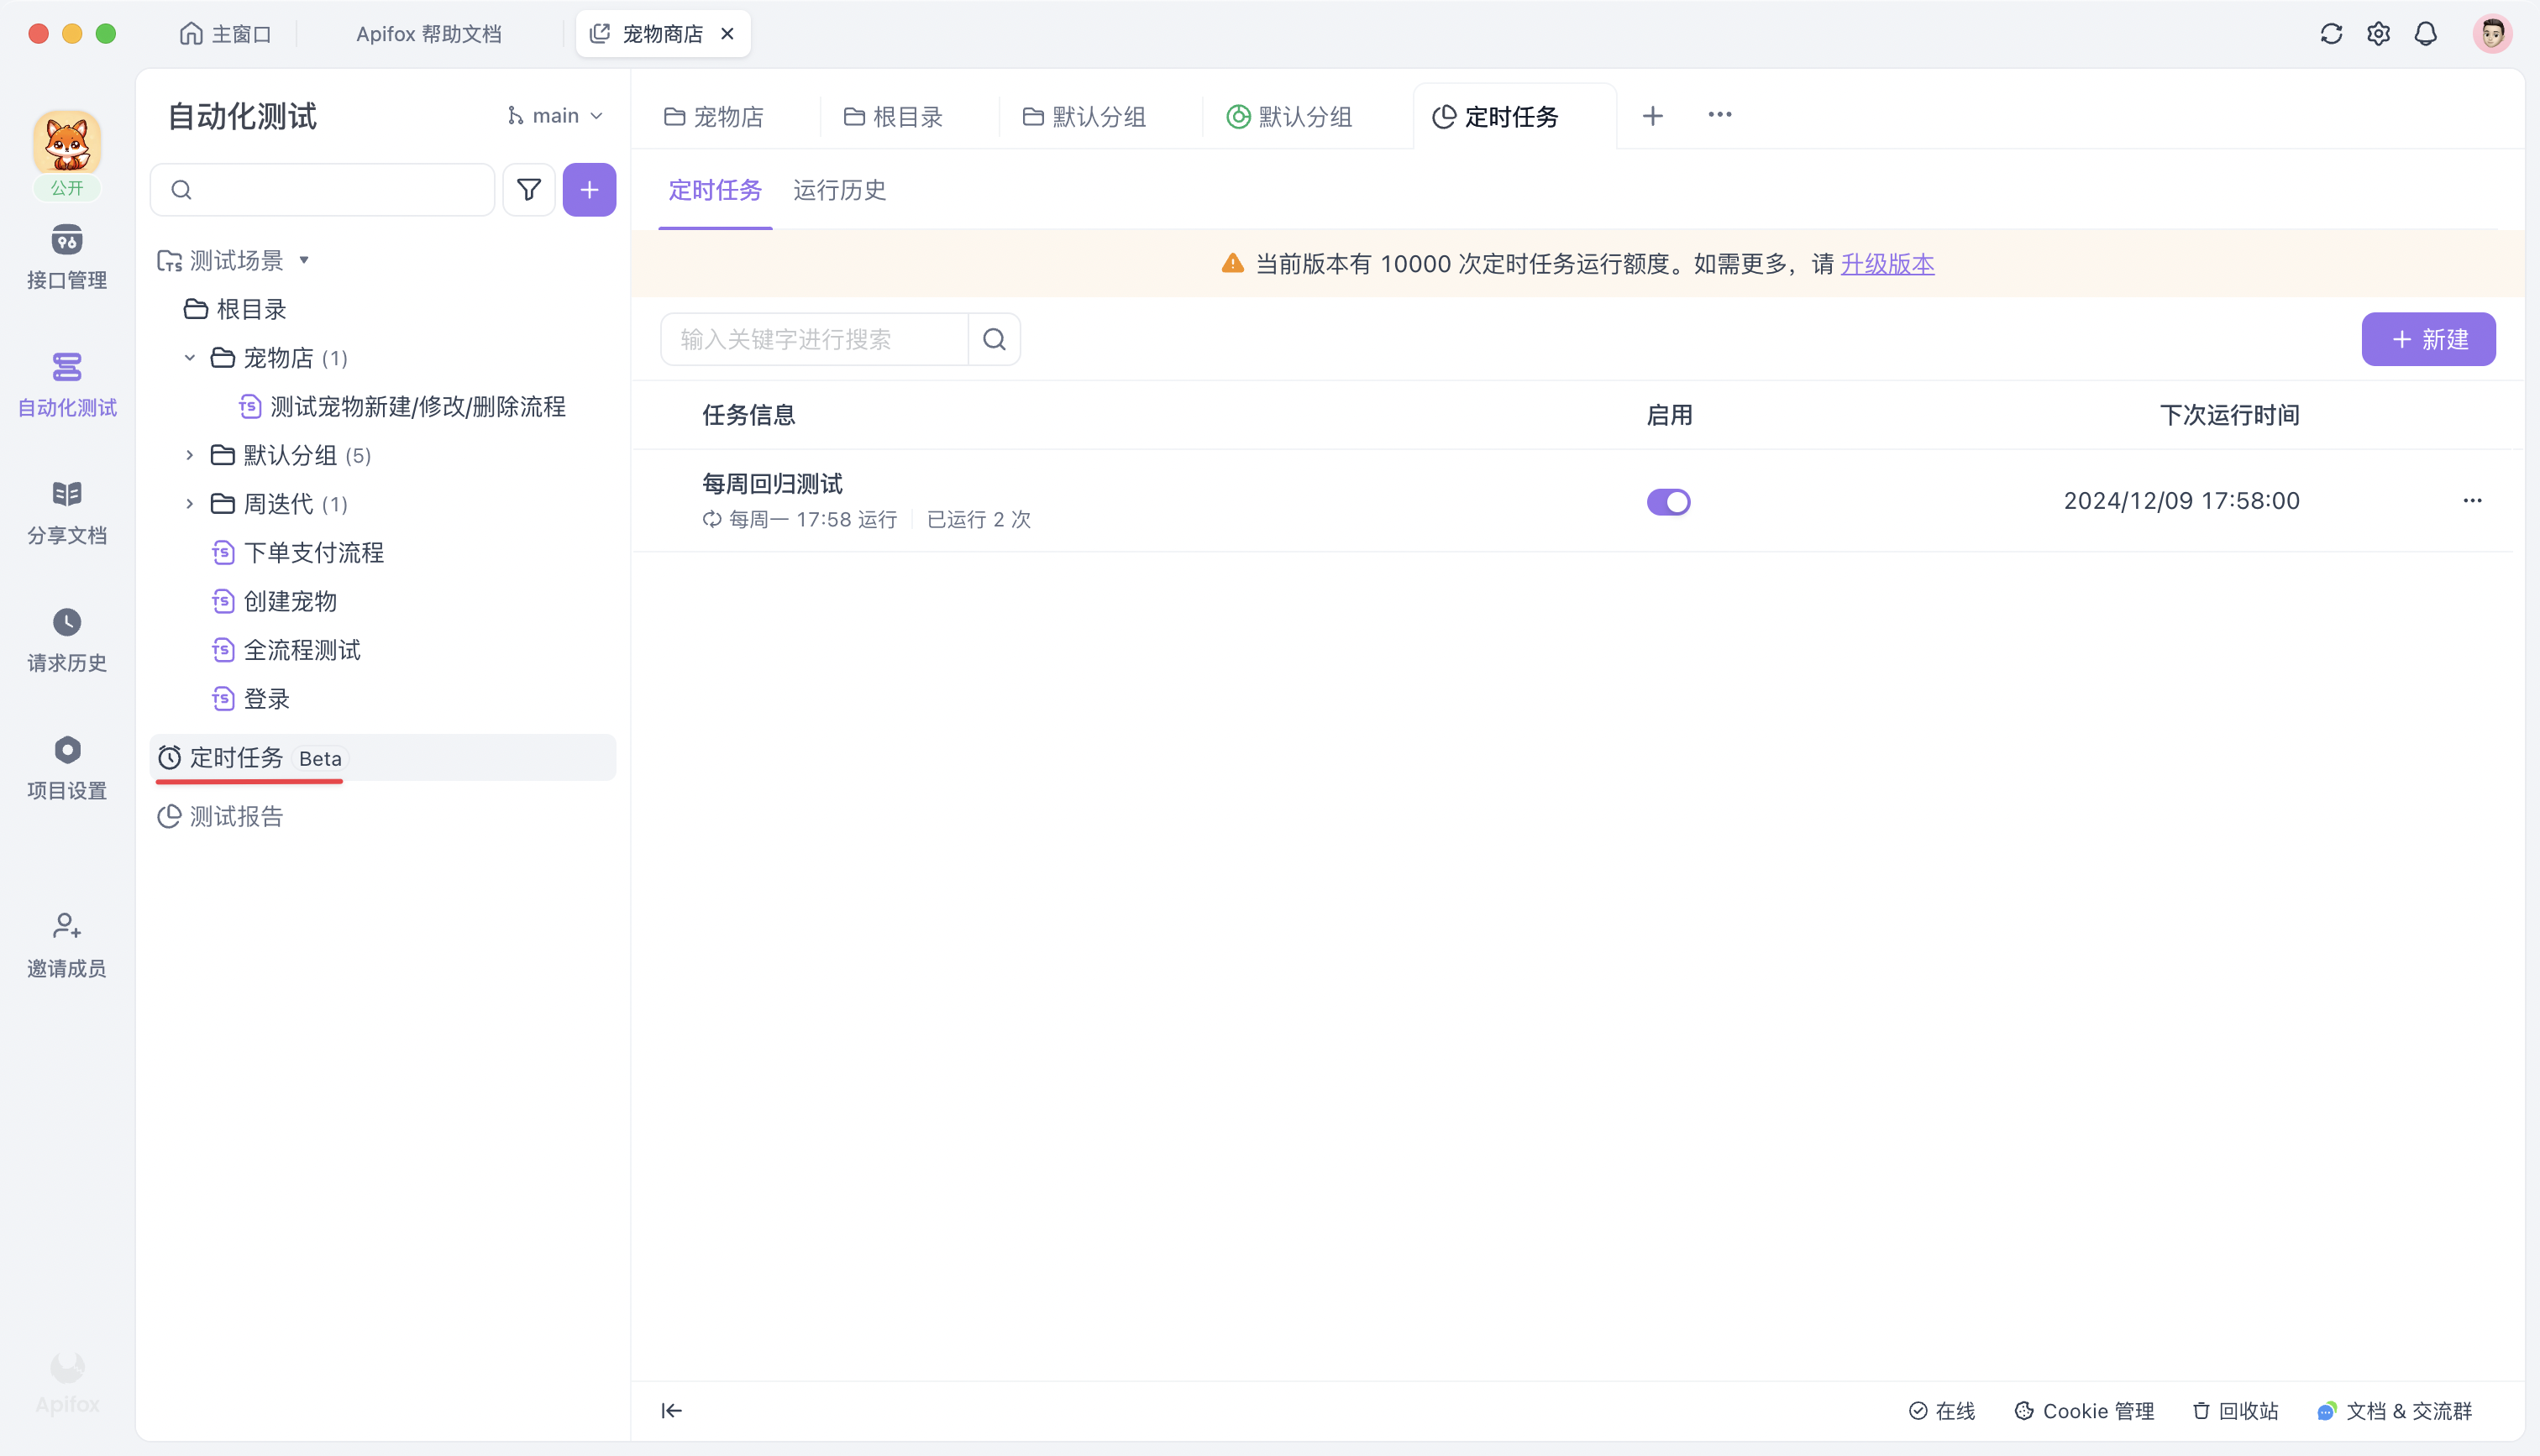The image size is (2540, 1456).
Task: Focus the 输入关键字进行搜索 search field
Action: 815,339
